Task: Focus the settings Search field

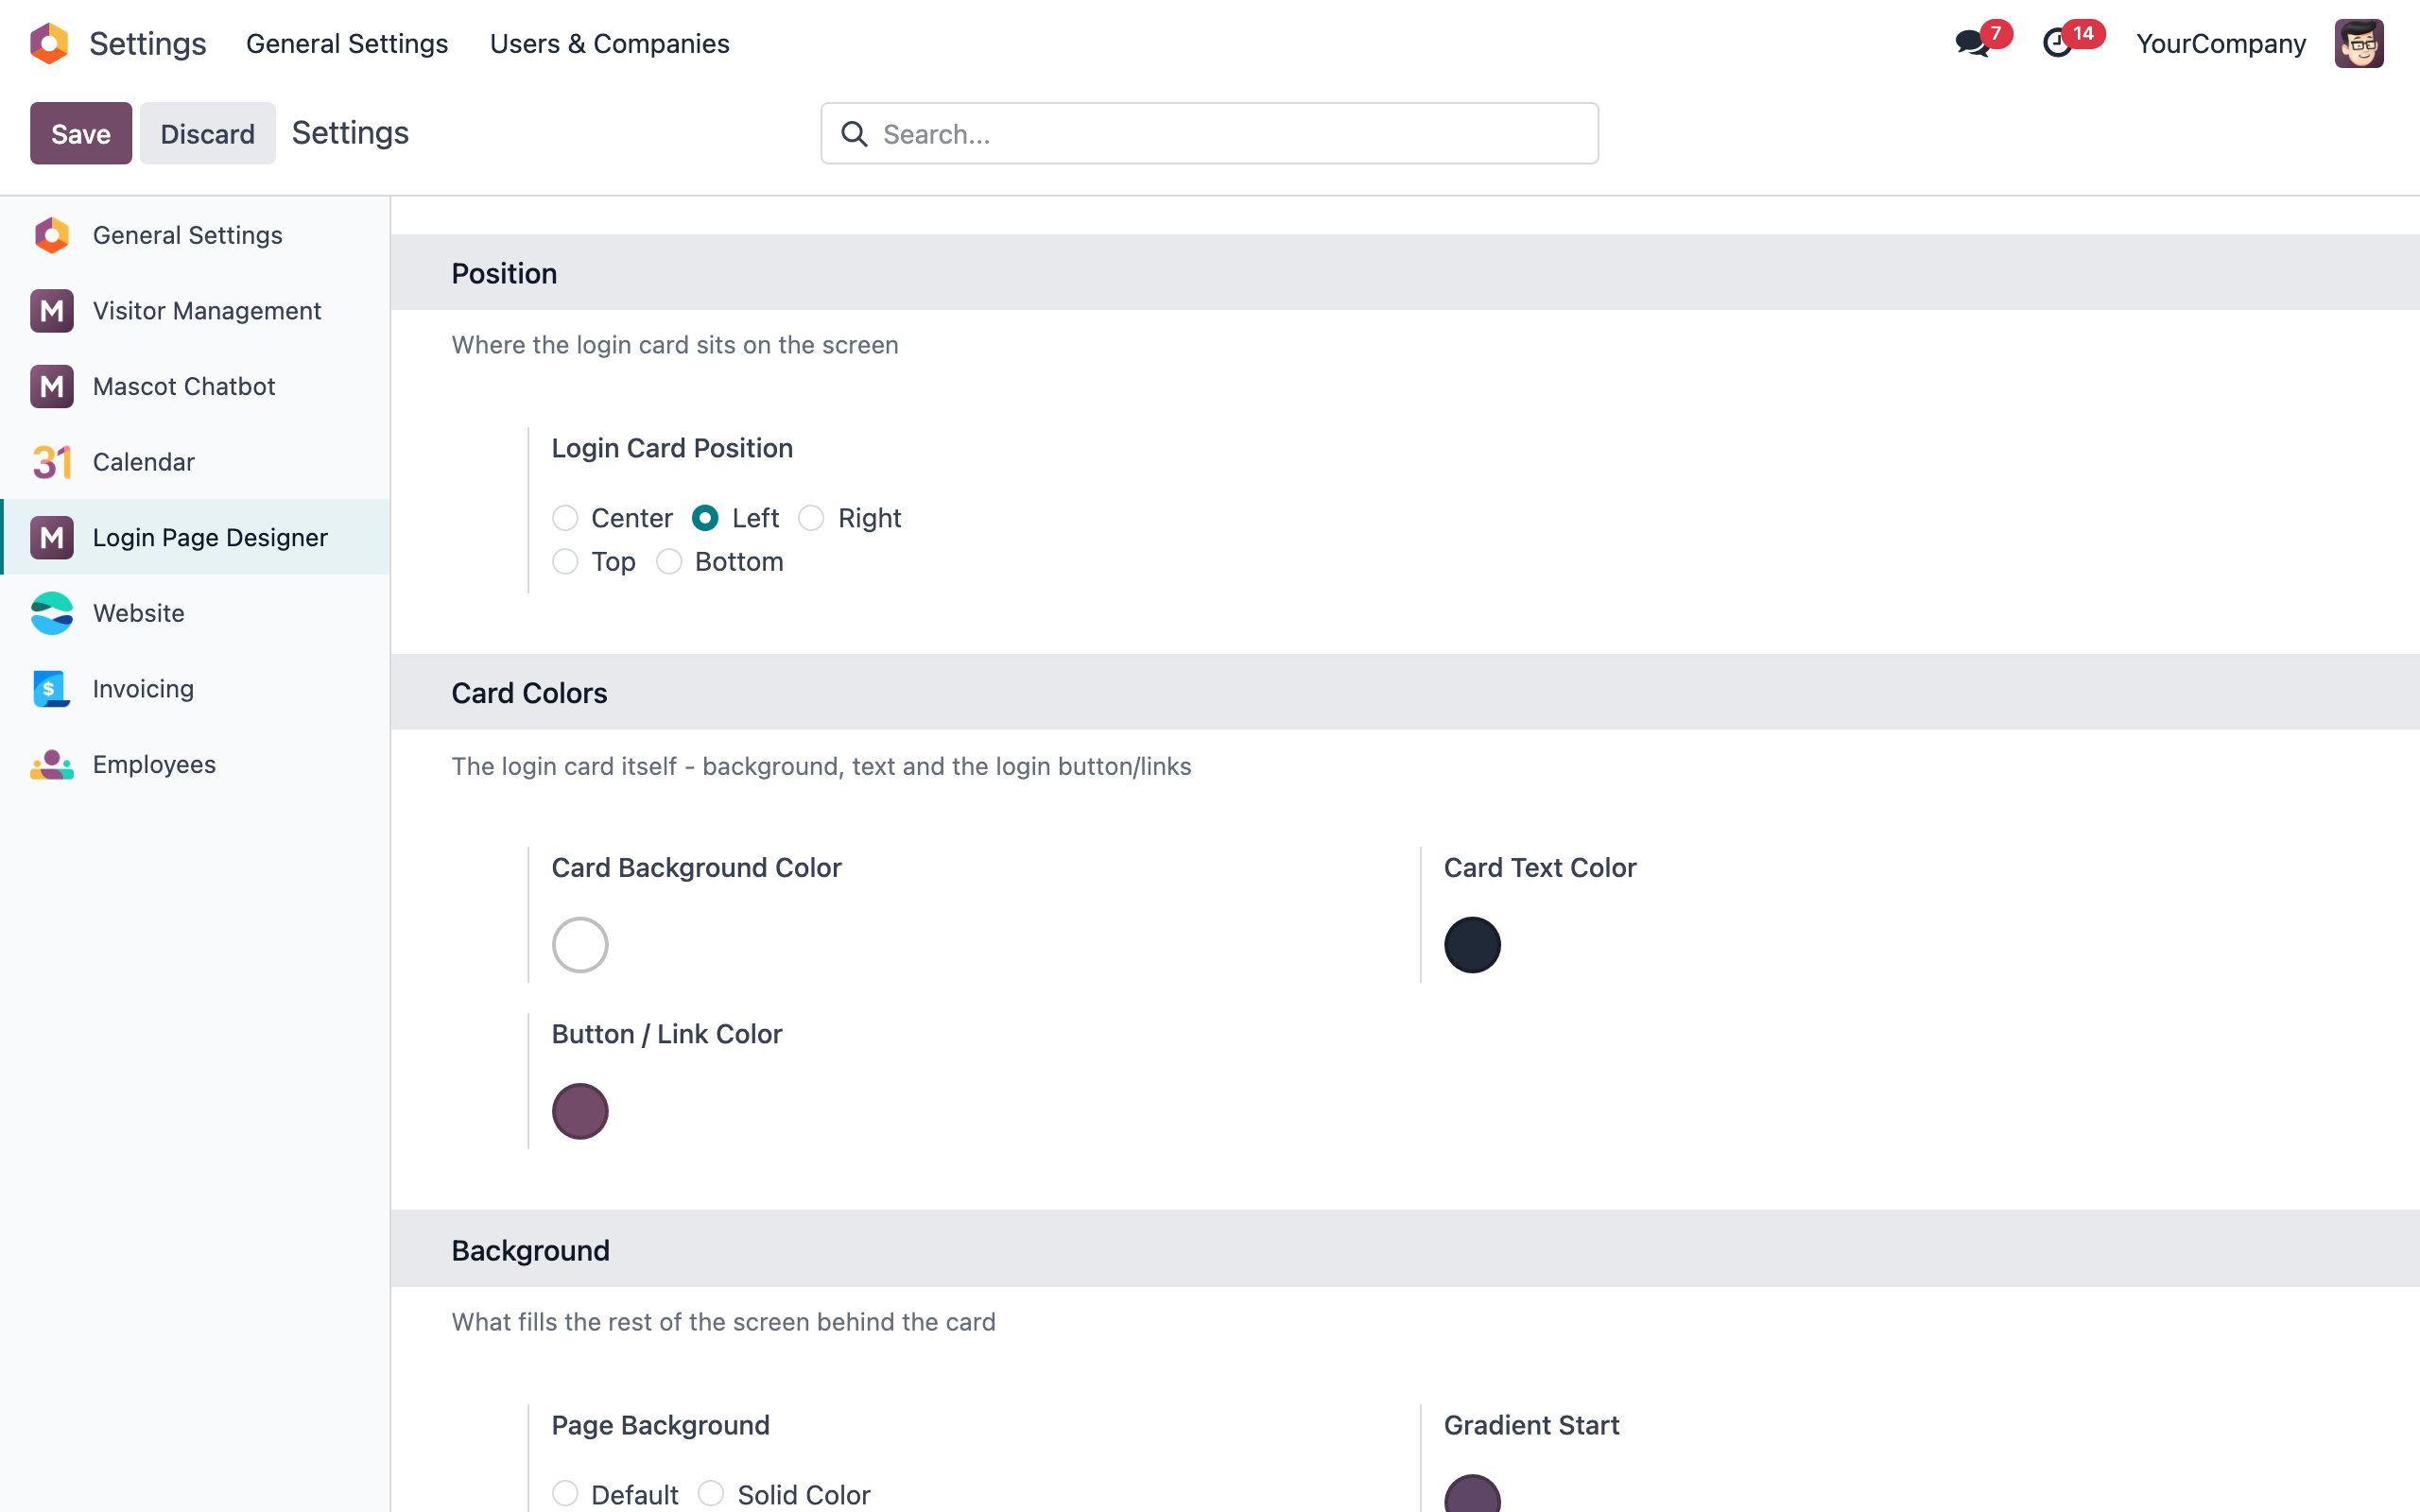Action: click(1209, 133)
